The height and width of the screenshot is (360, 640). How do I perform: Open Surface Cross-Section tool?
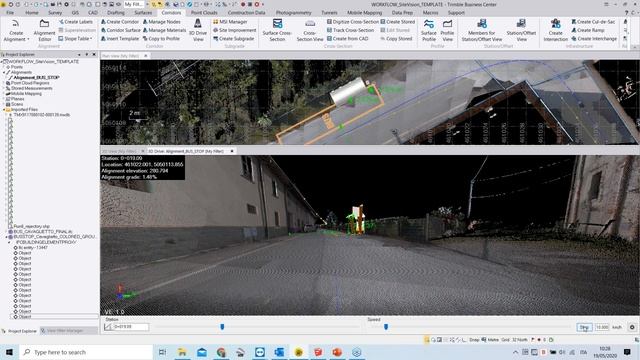(x=277, y=30)
